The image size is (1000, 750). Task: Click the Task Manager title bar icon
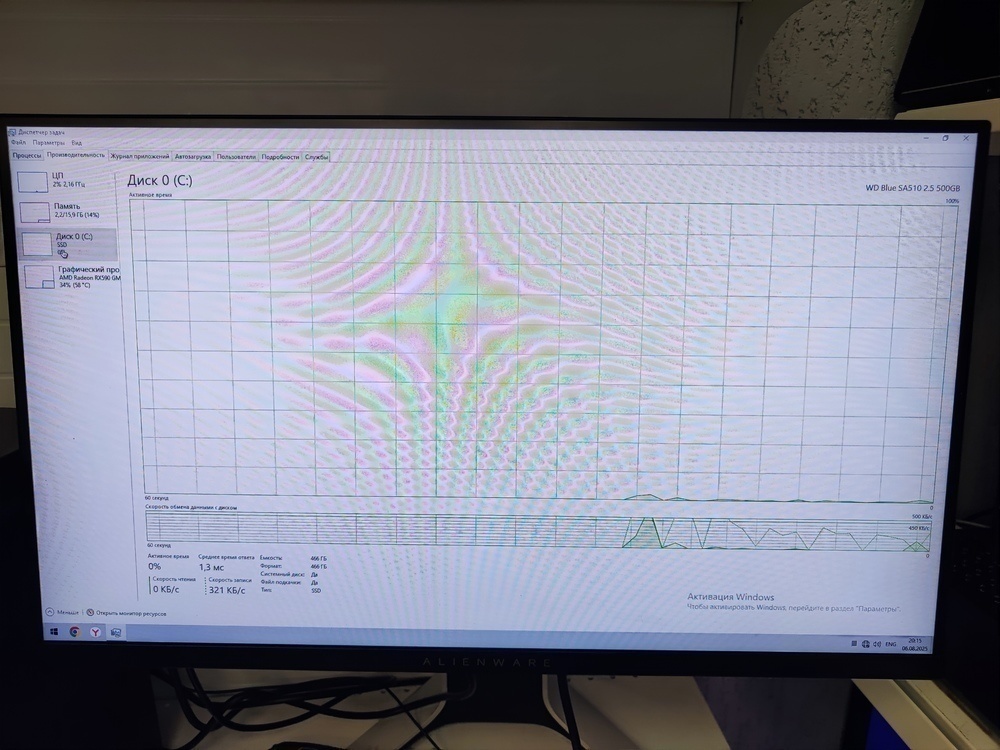click(11, 132)
